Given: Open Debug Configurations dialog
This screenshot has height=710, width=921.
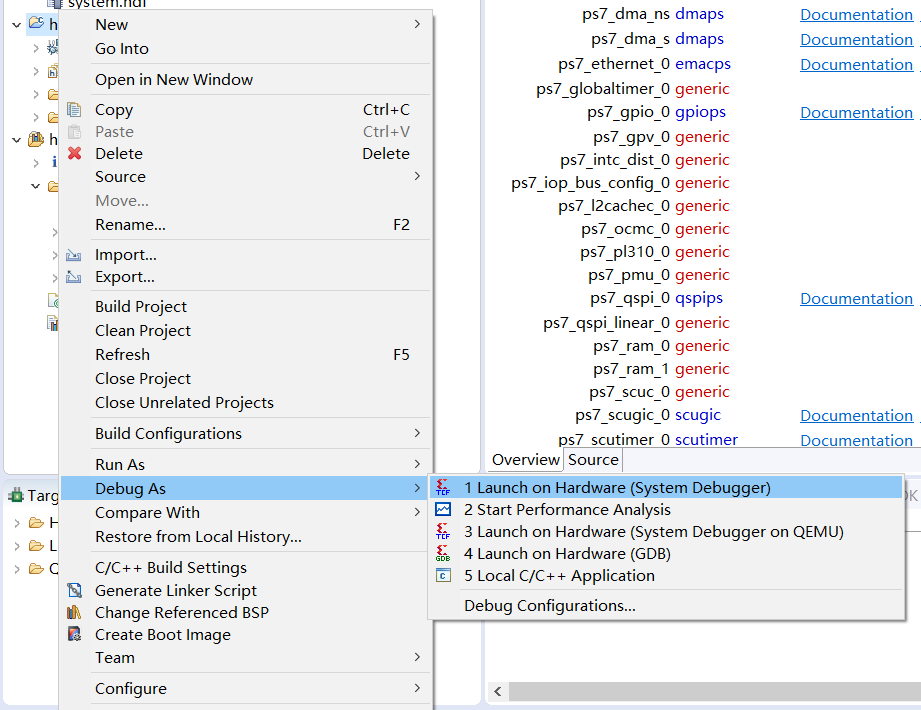Looking at the screenshot, I should pyautogui.click(x=549, y=606).
